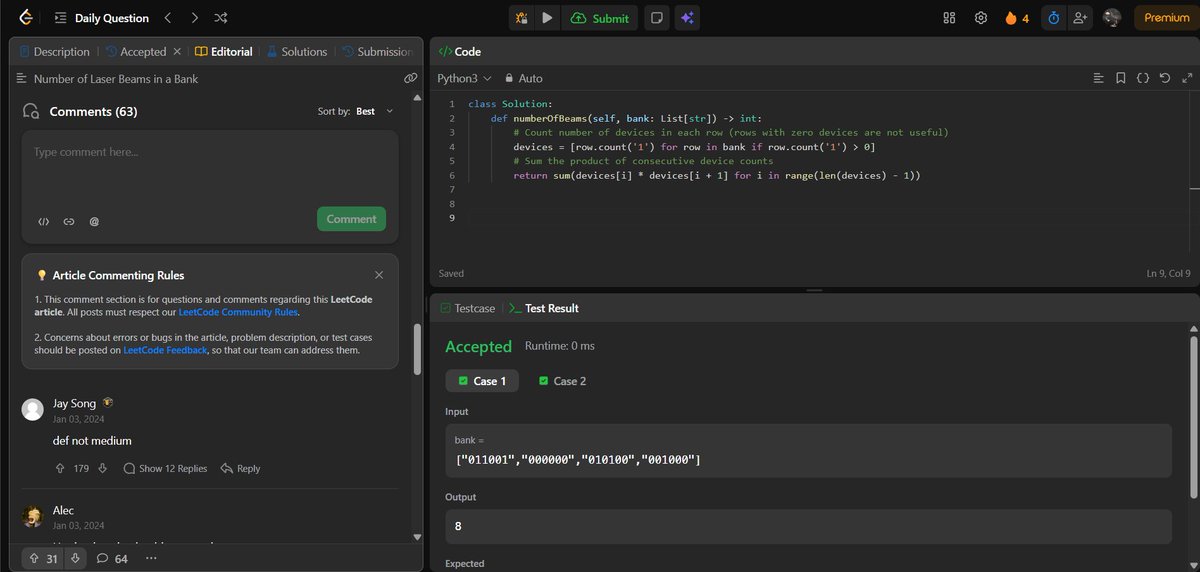
Task: Insert a code block in comment
Action: 43,221
